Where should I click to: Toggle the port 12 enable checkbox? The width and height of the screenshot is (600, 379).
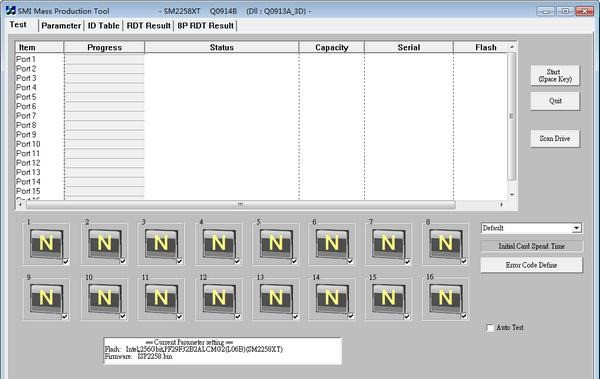tap(238, 316)
